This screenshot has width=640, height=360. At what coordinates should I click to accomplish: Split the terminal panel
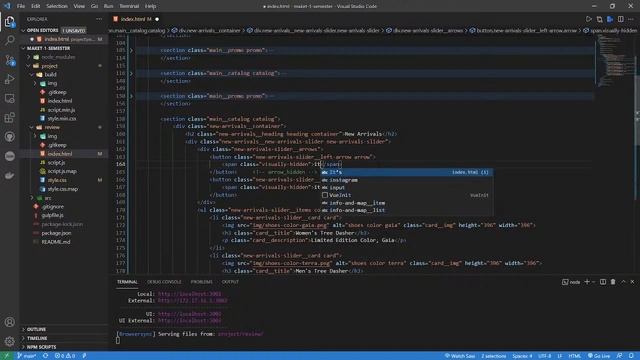point(602,282)
